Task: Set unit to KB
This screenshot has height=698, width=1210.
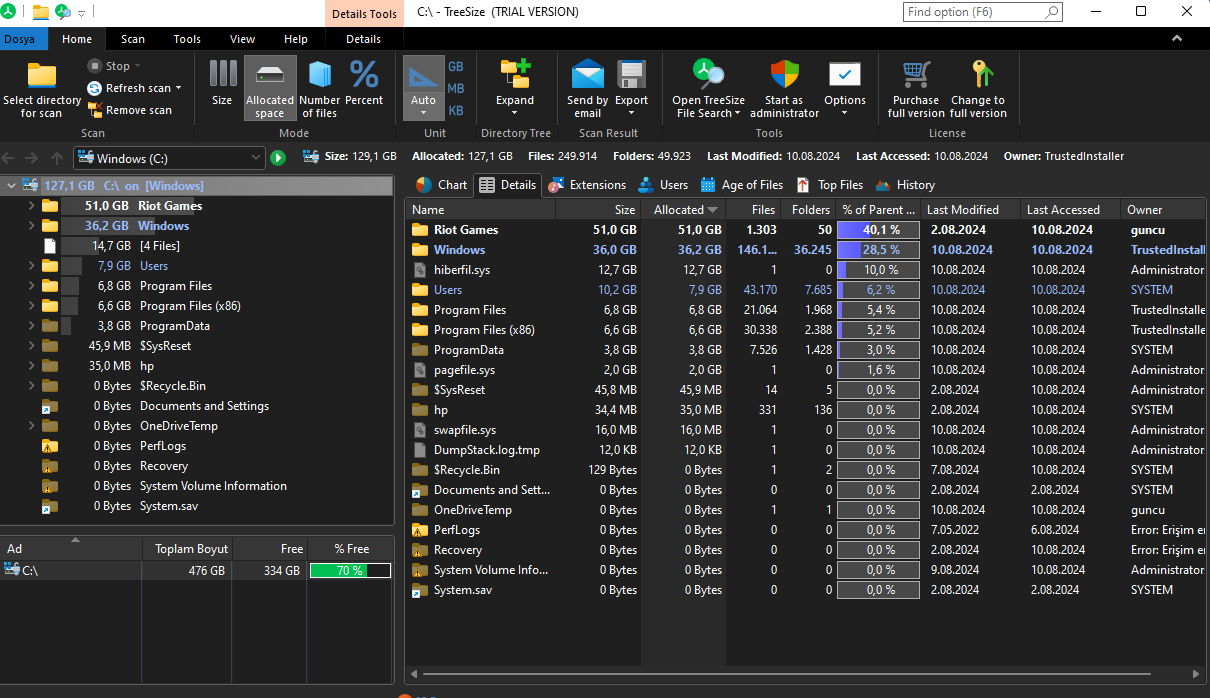Action: tap(456, 110)
